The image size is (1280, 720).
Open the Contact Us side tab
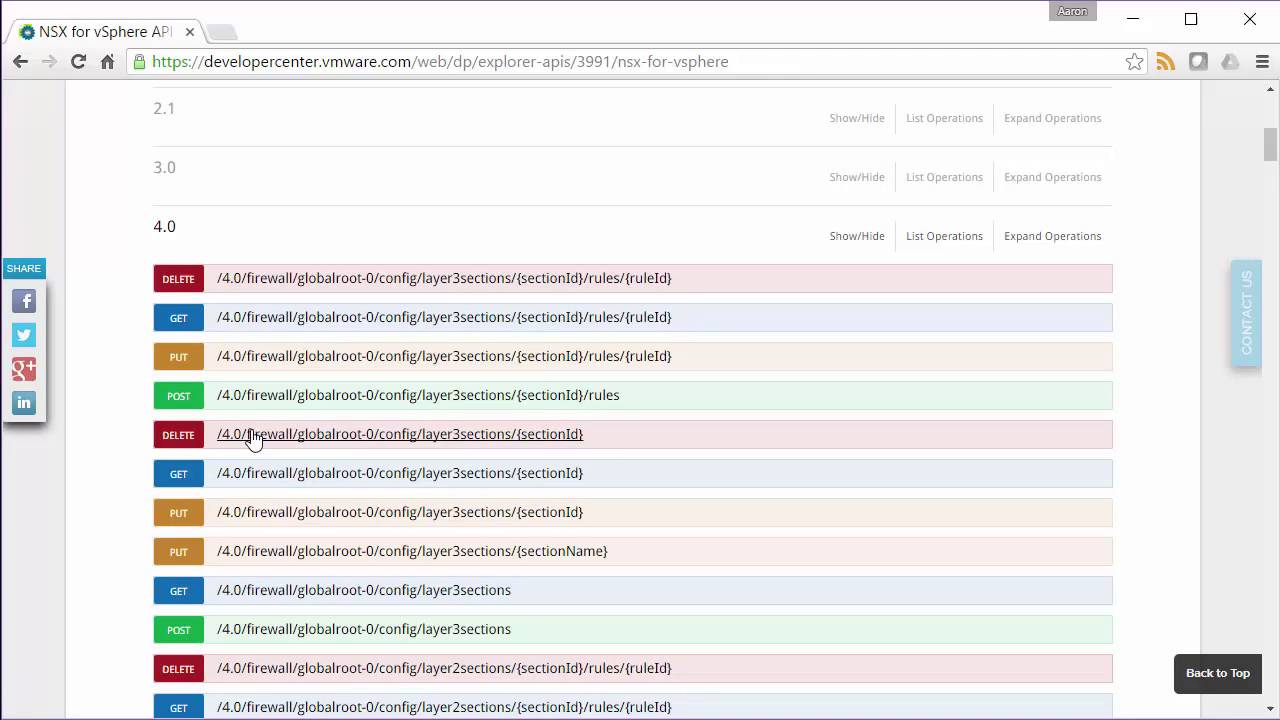pos(1246,313)
